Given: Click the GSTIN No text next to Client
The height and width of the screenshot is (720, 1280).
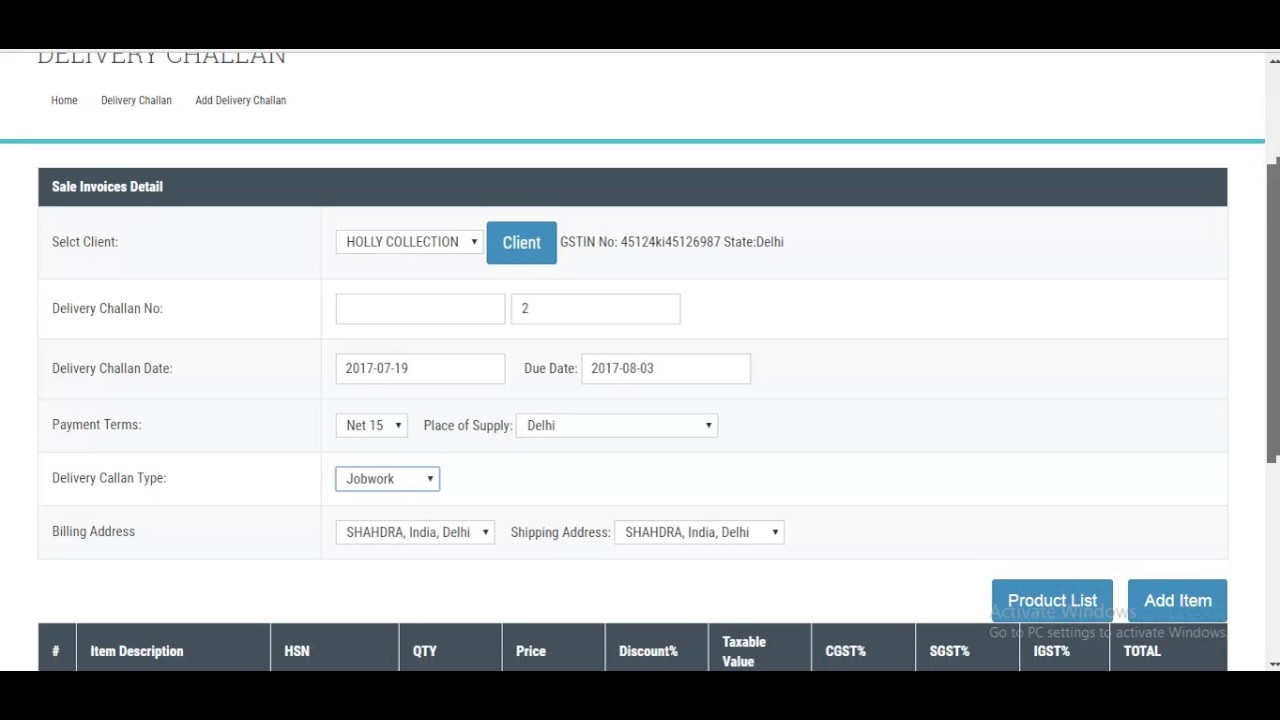Looking at the screenshot, I should (x=672, y=242).
